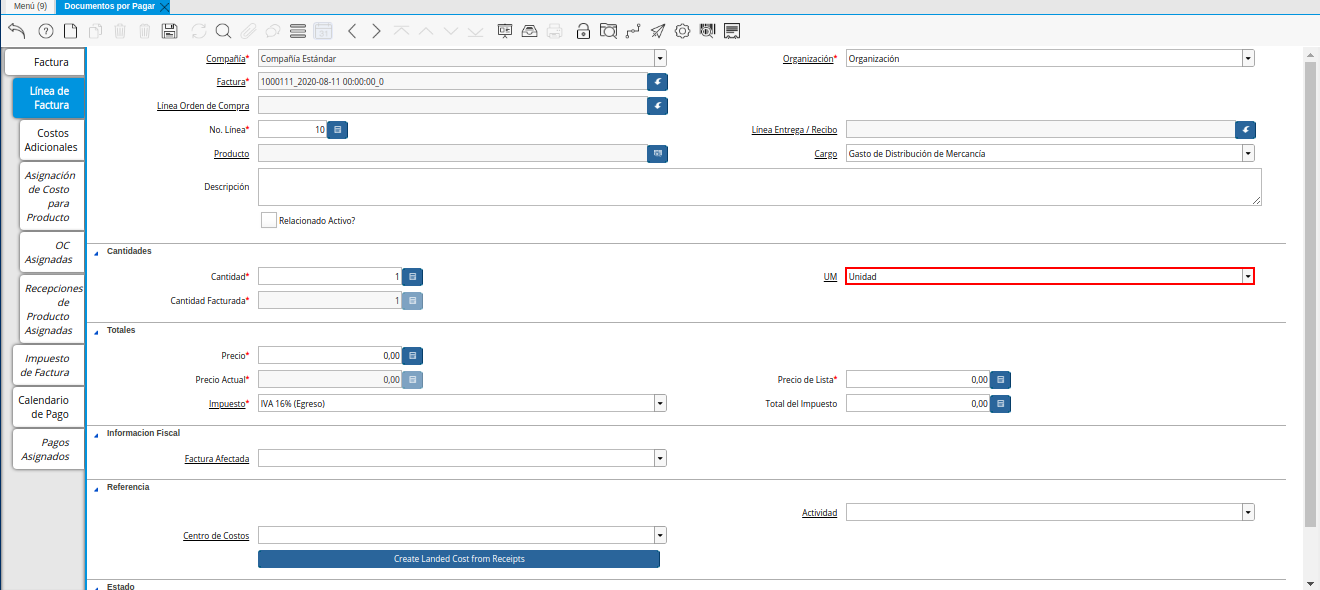Expand the Impuesto IVA 16% dropdown
Image resolution: width=1320 pixels, height=590 pixels.
[660, 404]
